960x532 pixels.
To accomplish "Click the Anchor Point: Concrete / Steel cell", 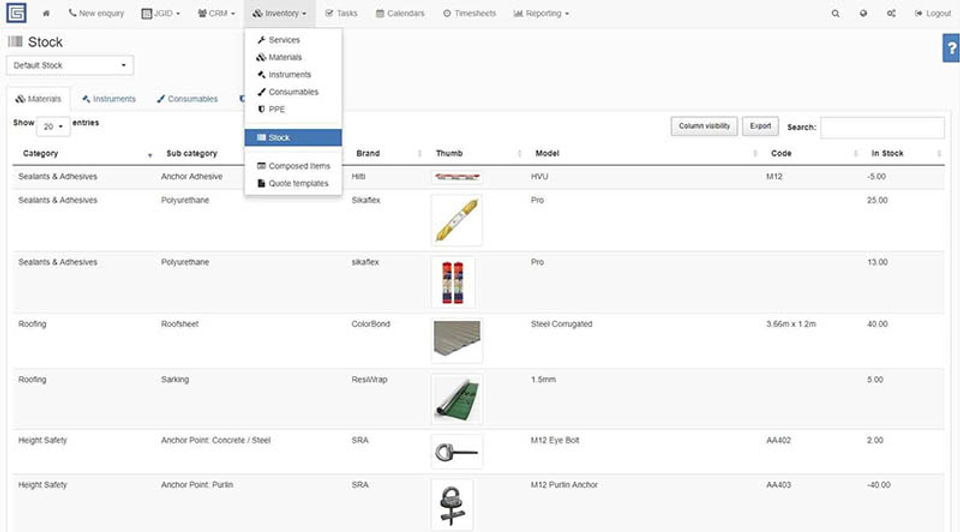I will click(x=216, y=440).
